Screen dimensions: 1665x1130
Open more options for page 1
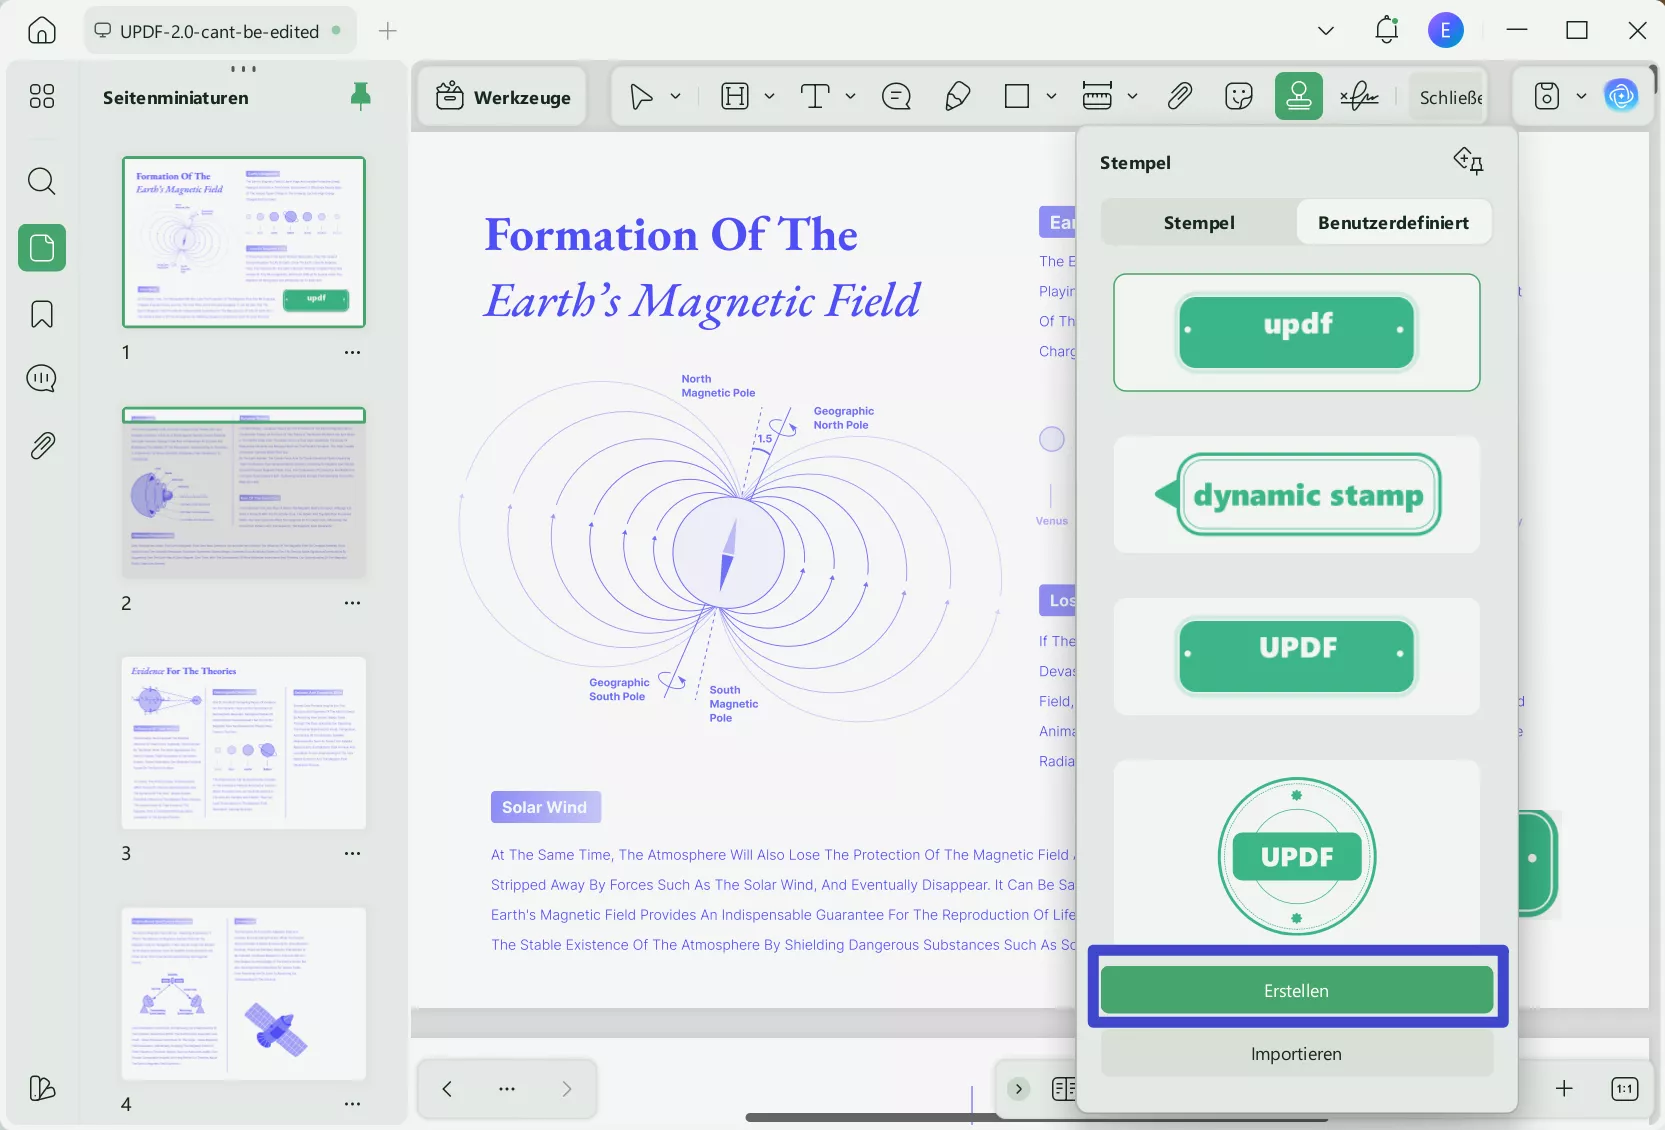[x=352, y=352]
